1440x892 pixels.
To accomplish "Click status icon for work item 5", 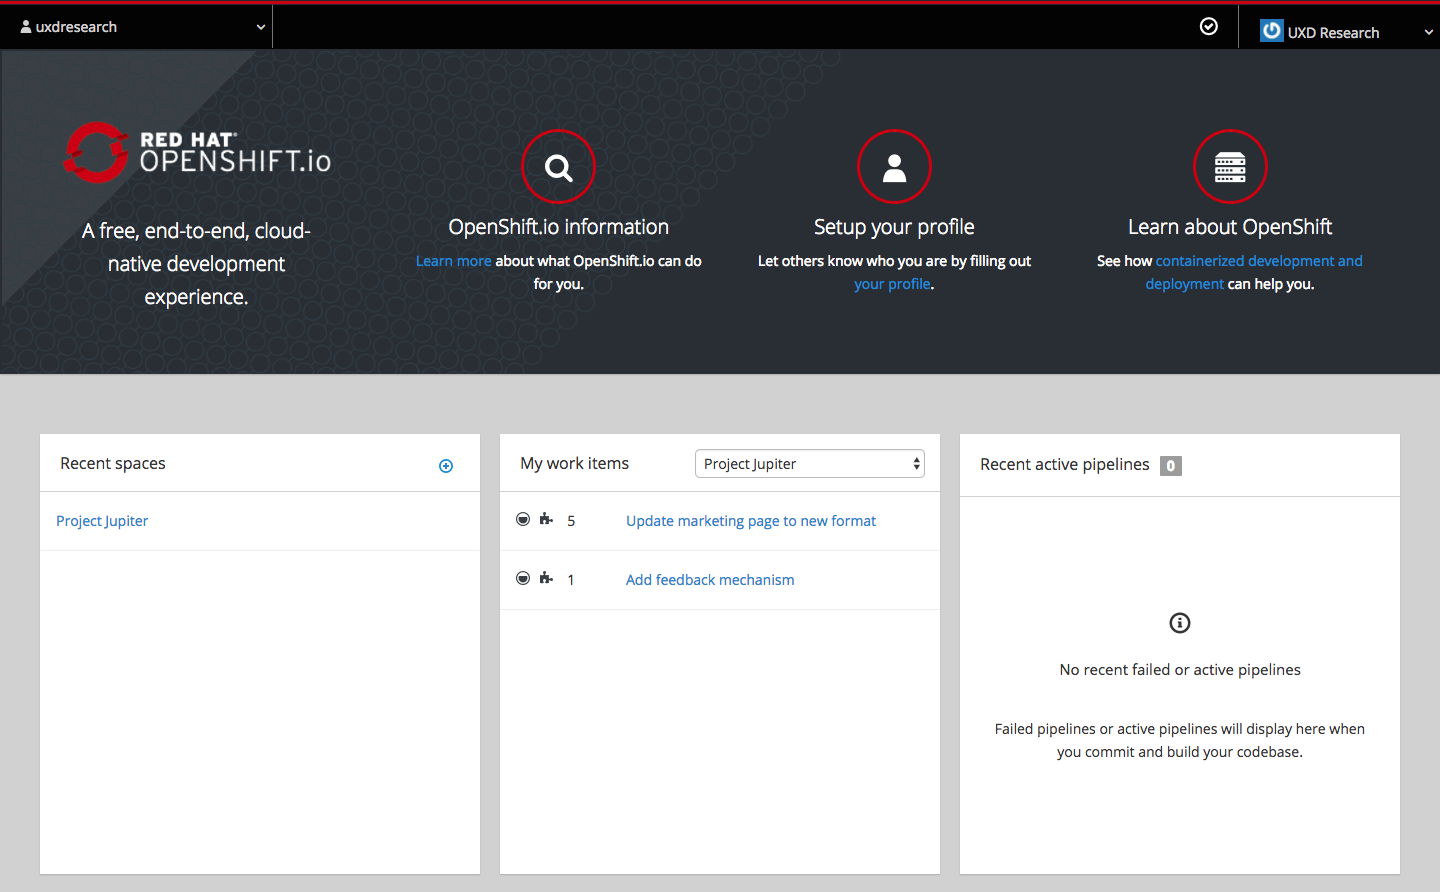I will (523, 519).
